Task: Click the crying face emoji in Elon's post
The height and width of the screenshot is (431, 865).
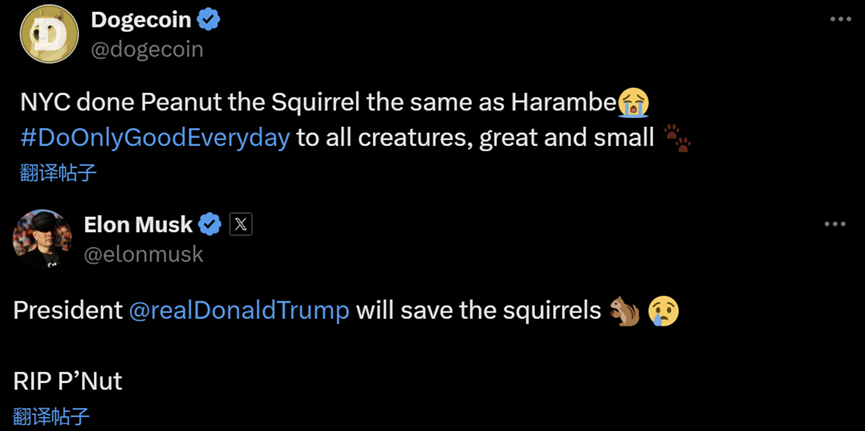Action: pos(663,310)
